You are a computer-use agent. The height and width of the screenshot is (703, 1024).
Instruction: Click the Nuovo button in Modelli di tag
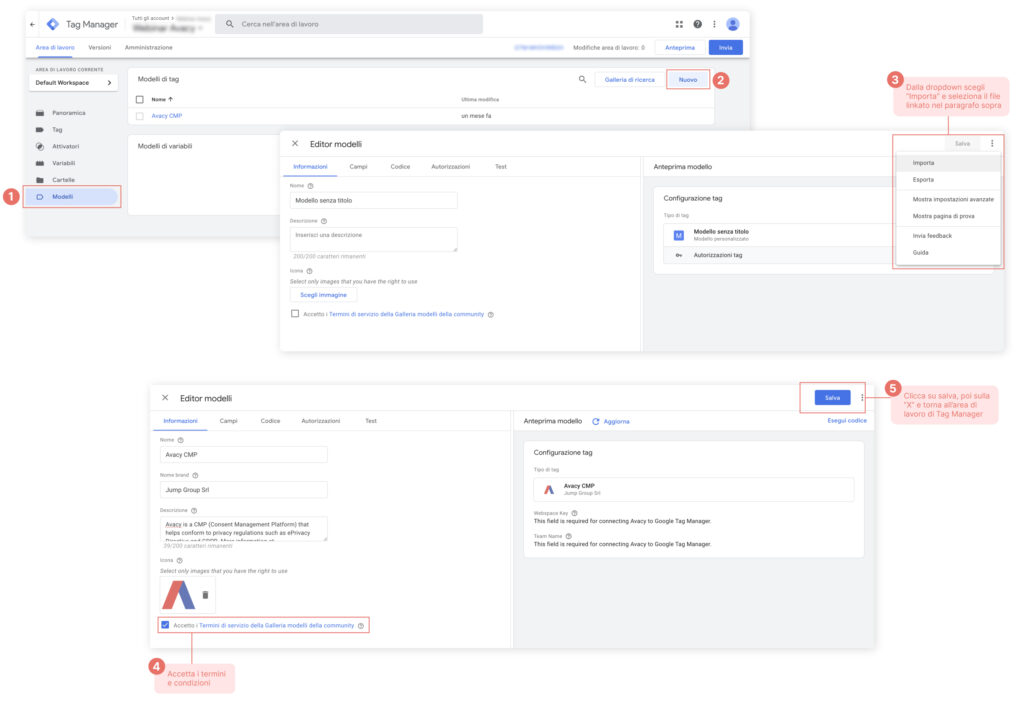tap(688, 80)
